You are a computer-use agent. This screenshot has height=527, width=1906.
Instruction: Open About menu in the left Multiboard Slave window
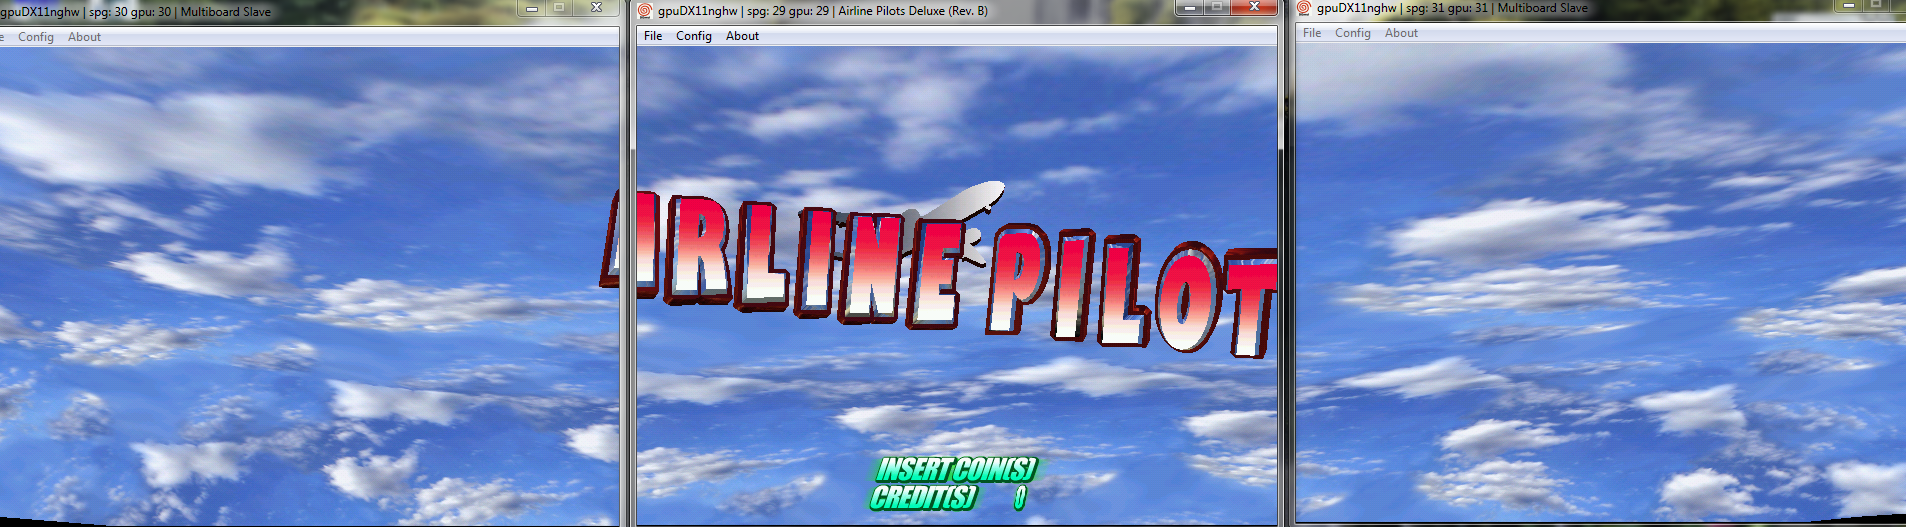84,37
